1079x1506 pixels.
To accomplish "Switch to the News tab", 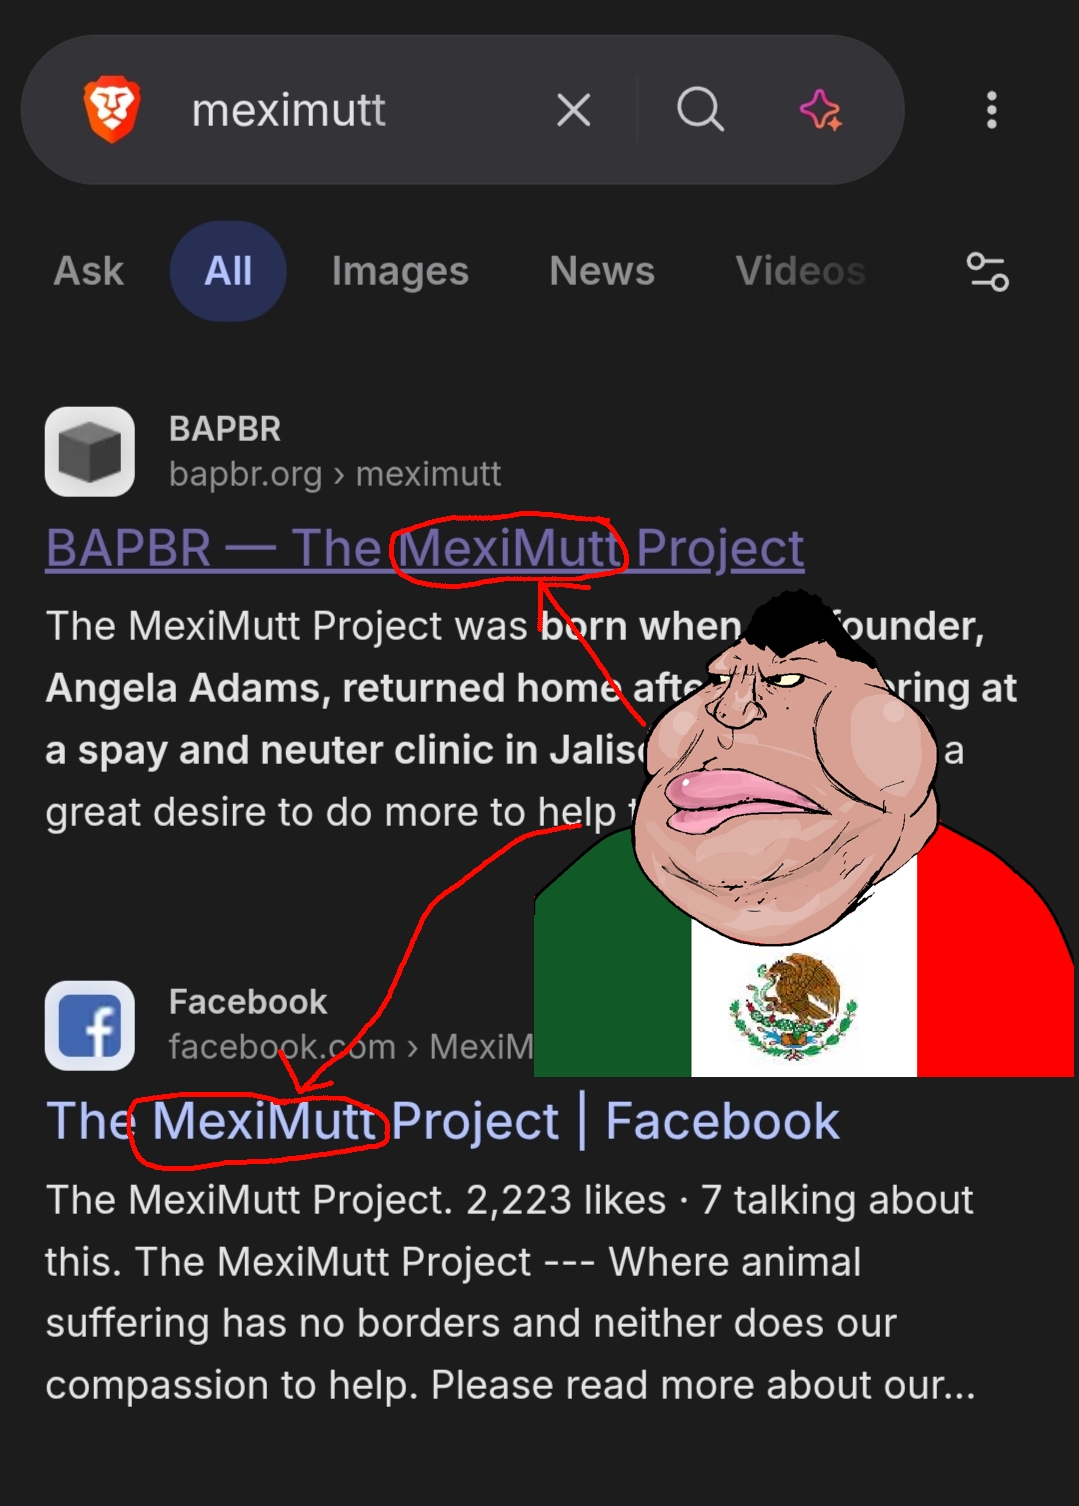I will (602, 271).
